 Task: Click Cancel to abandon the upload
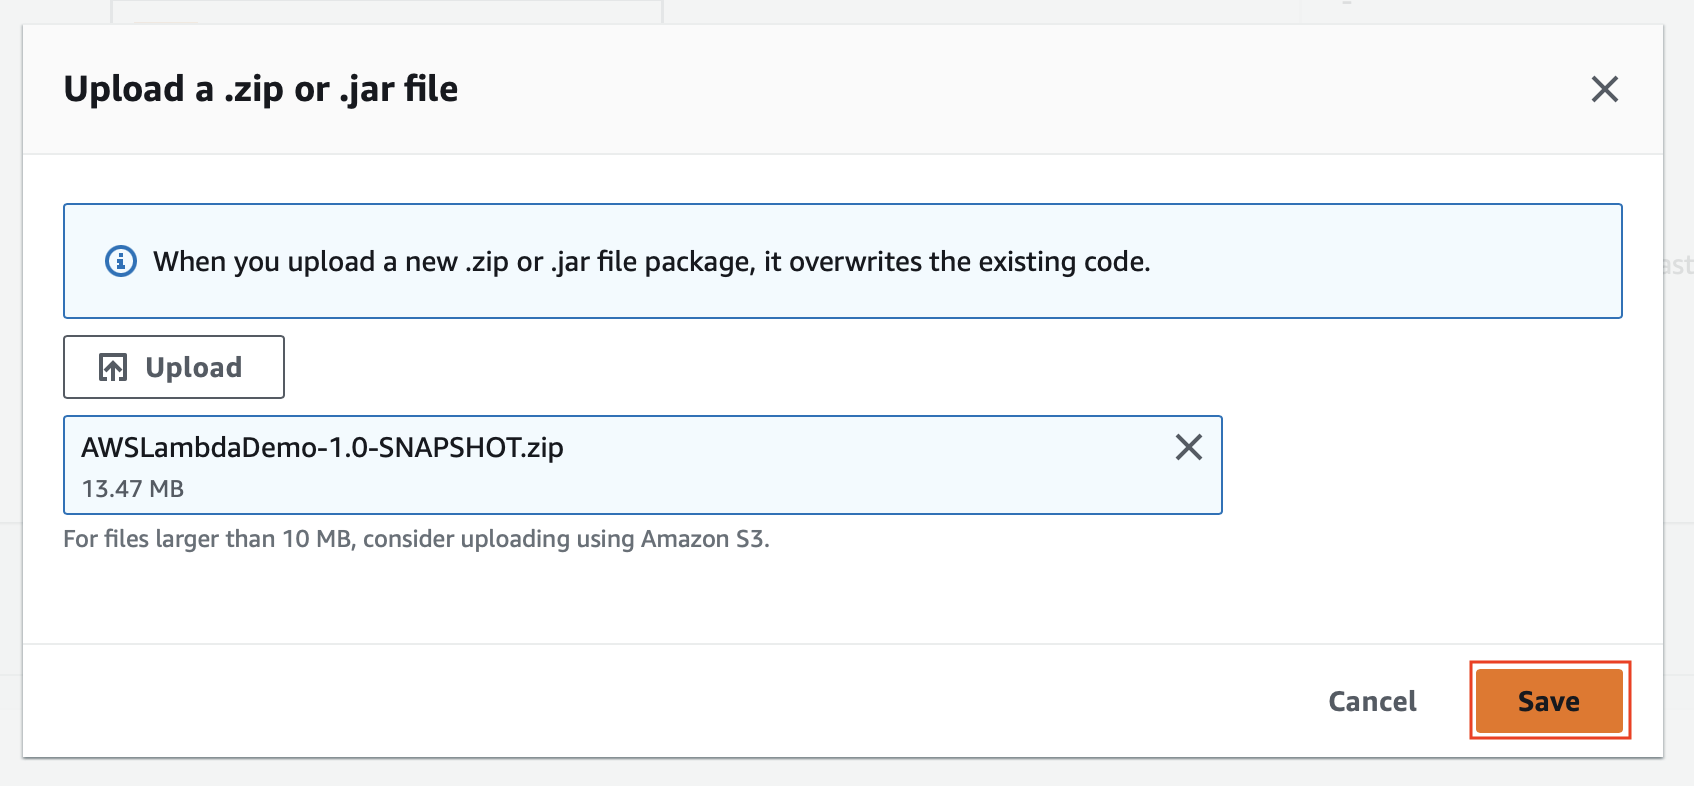coord(1371,701)
